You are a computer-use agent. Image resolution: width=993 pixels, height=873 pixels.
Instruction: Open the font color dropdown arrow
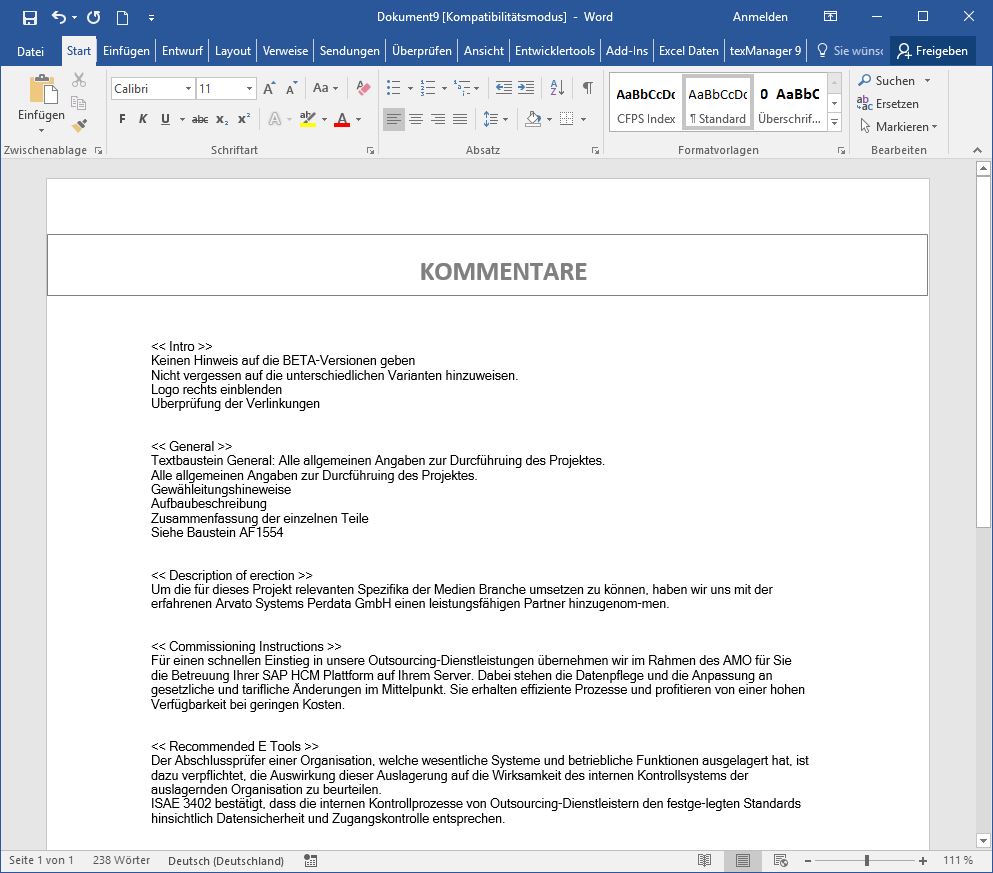(x=358, y=119)
